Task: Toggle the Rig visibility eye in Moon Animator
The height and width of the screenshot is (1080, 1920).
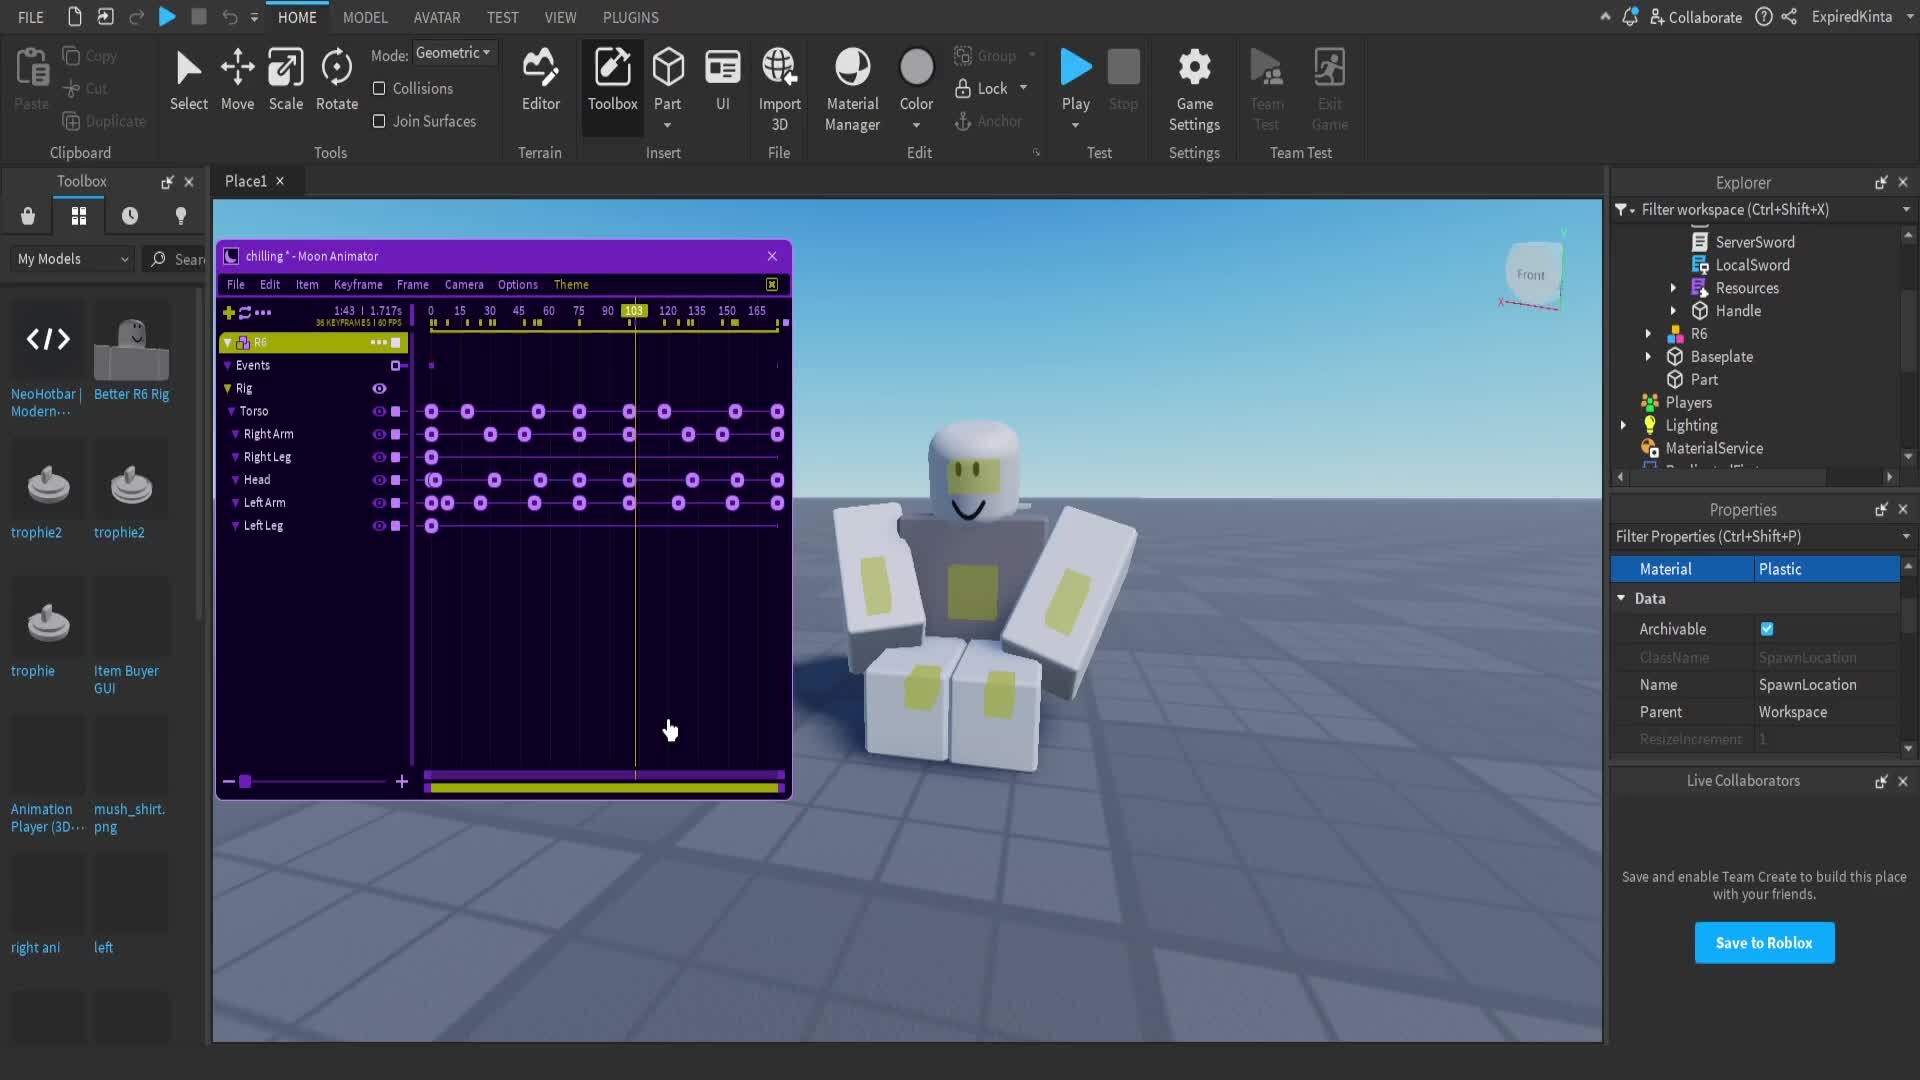Action: pyautogui.click(x=380, y=388)
